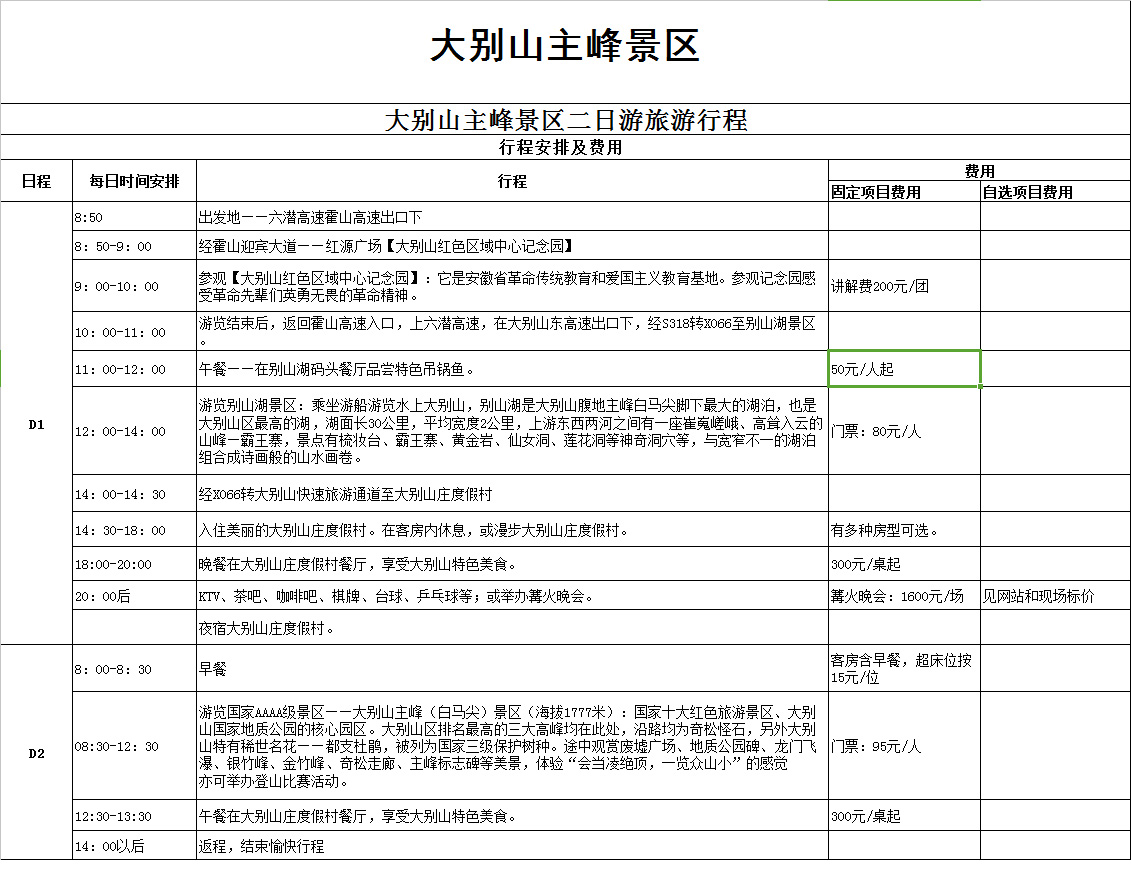The image size is (1131, 870).
Task: Click the 游览国家AAAA级景区 description cell
Action: coord(512,746)
